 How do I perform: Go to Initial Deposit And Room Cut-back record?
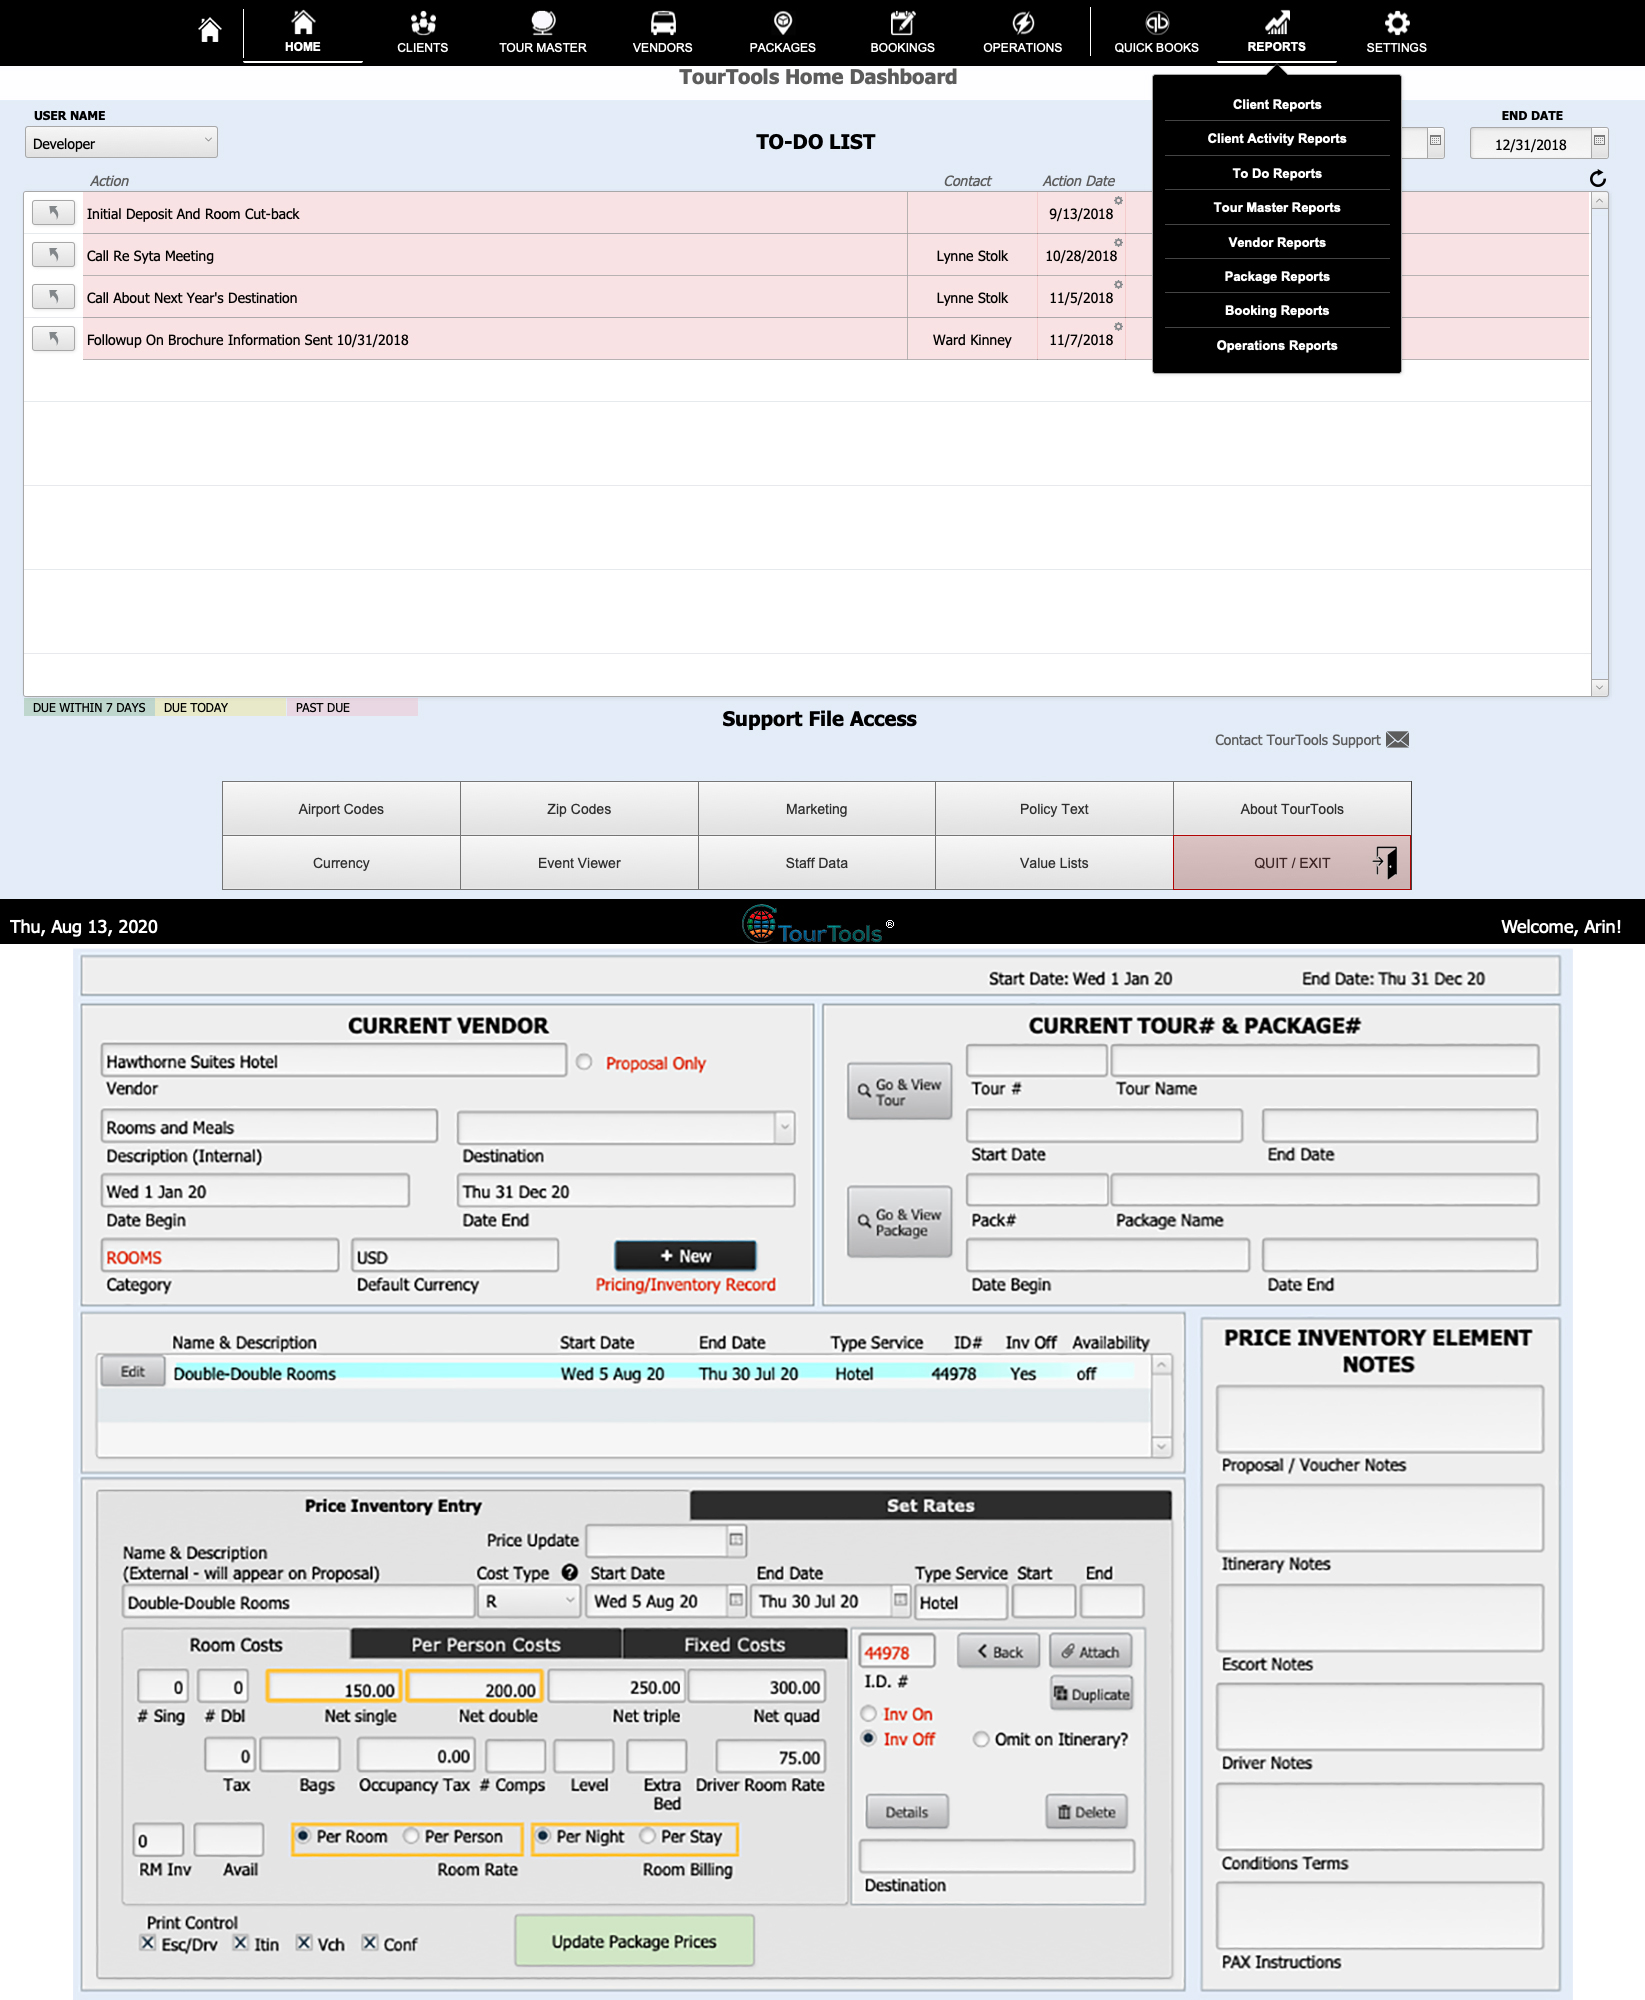tap(53, 212)
